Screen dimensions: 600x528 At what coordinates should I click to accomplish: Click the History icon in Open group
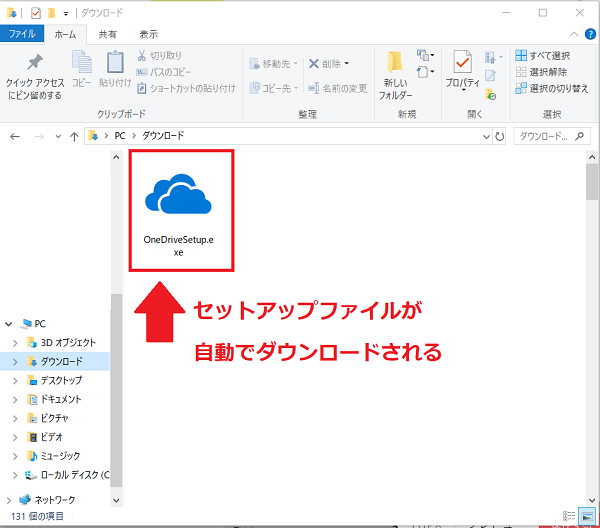[x=491, y=94]
